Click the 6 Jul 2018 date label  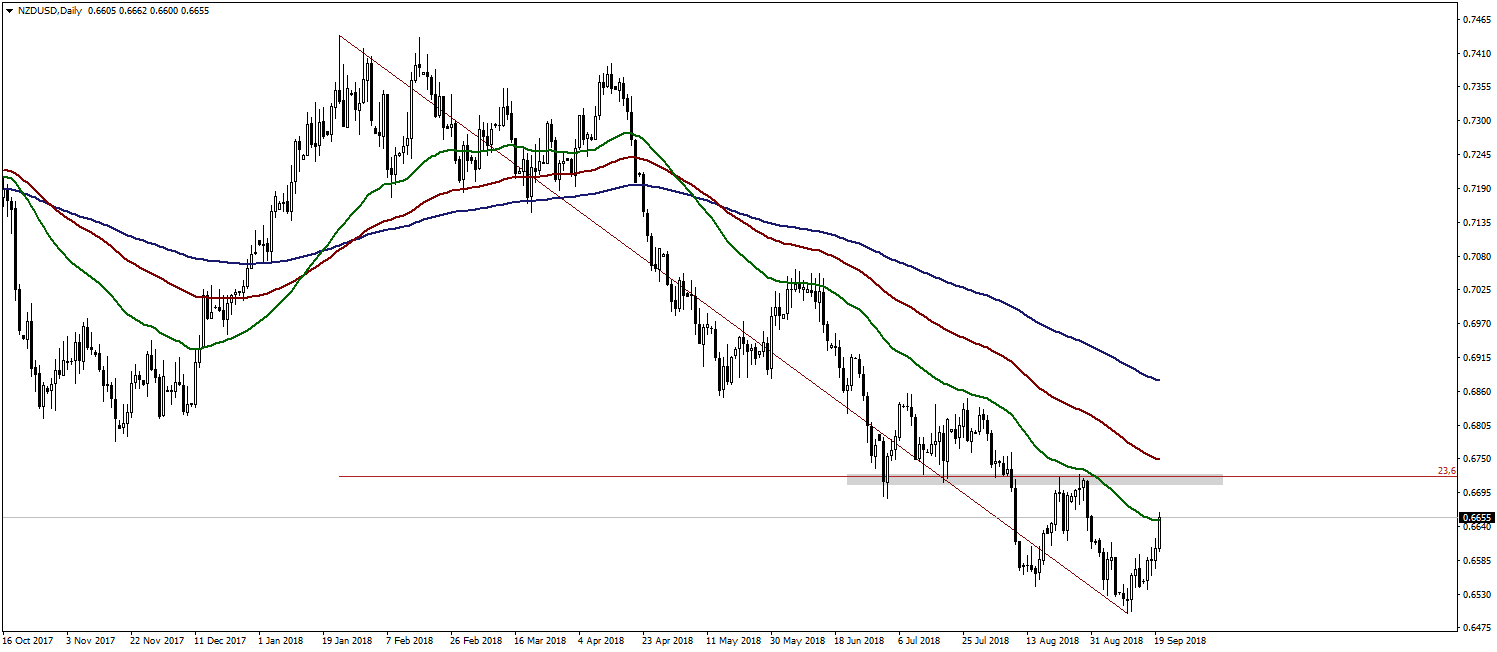coord(919,641)
